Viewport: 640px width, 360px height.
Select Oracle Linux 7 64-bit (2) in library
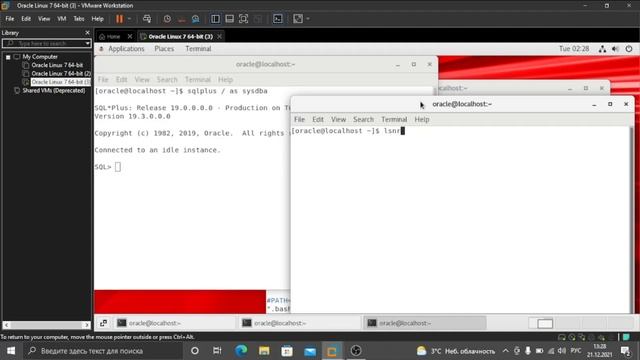point(61,73)
